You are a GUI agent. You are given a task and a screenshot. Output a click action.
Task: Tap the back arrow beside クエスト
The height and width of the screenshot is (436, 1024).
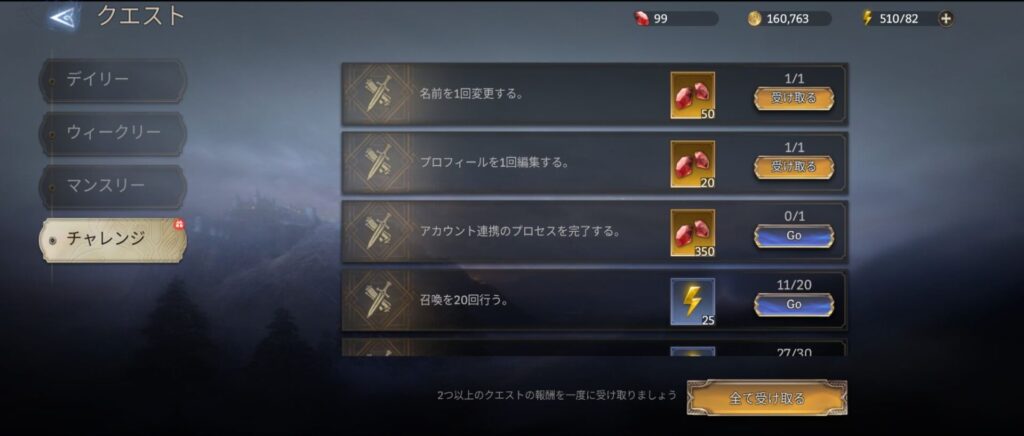tap(63, 18)
